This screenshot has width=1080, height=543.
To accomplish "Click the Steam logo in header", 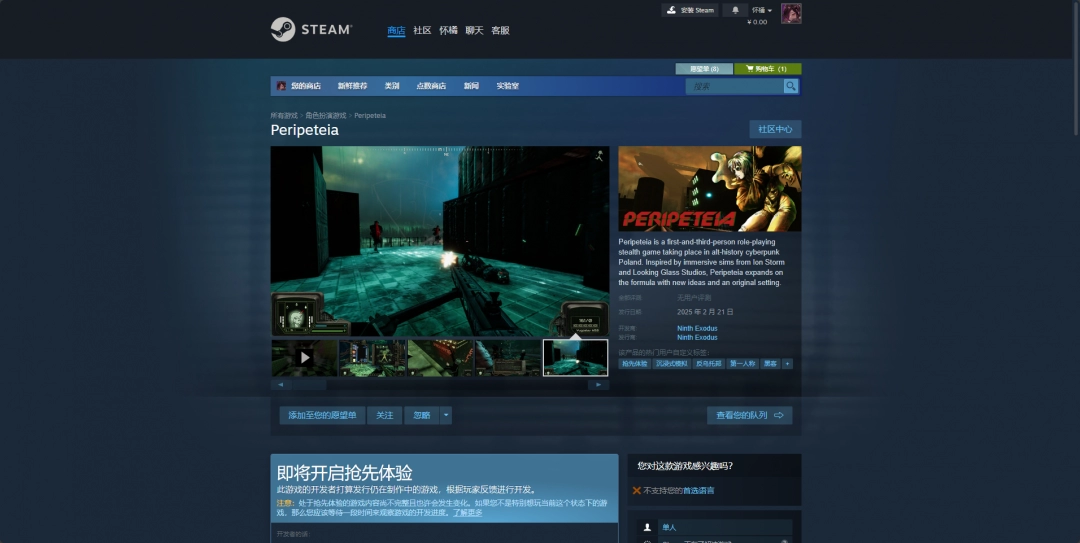I will point(311,30).
